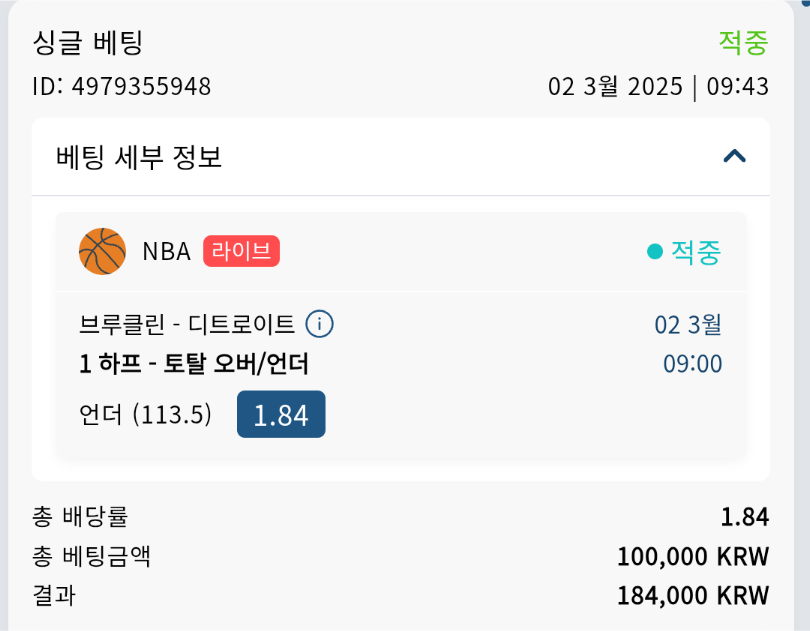Click the bet timestamp 02 3월 2025 | 09:43
Image resolution: width=810 pixels, height=631 pixels.
click(x=658, y=87)
